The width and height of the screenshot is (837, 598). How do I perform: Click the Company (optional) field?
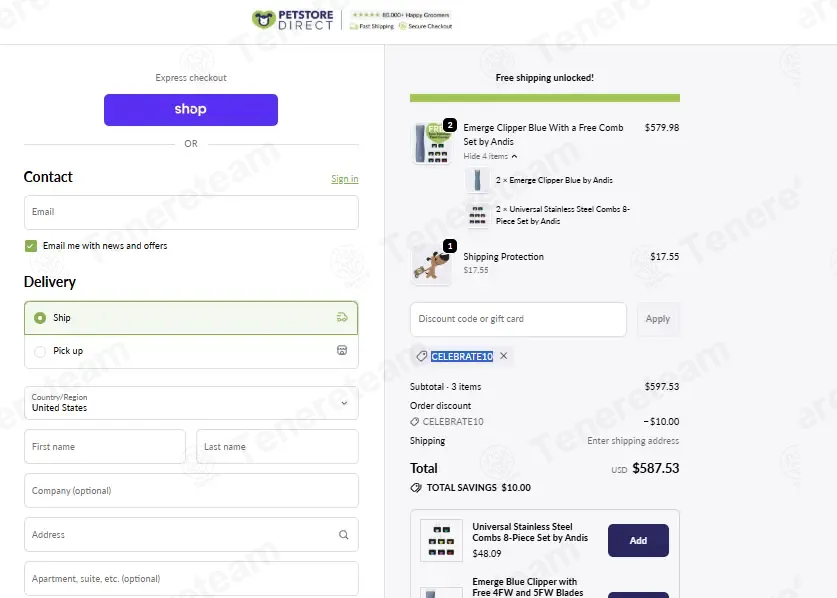pyautogui.click(x=191, y=490)
